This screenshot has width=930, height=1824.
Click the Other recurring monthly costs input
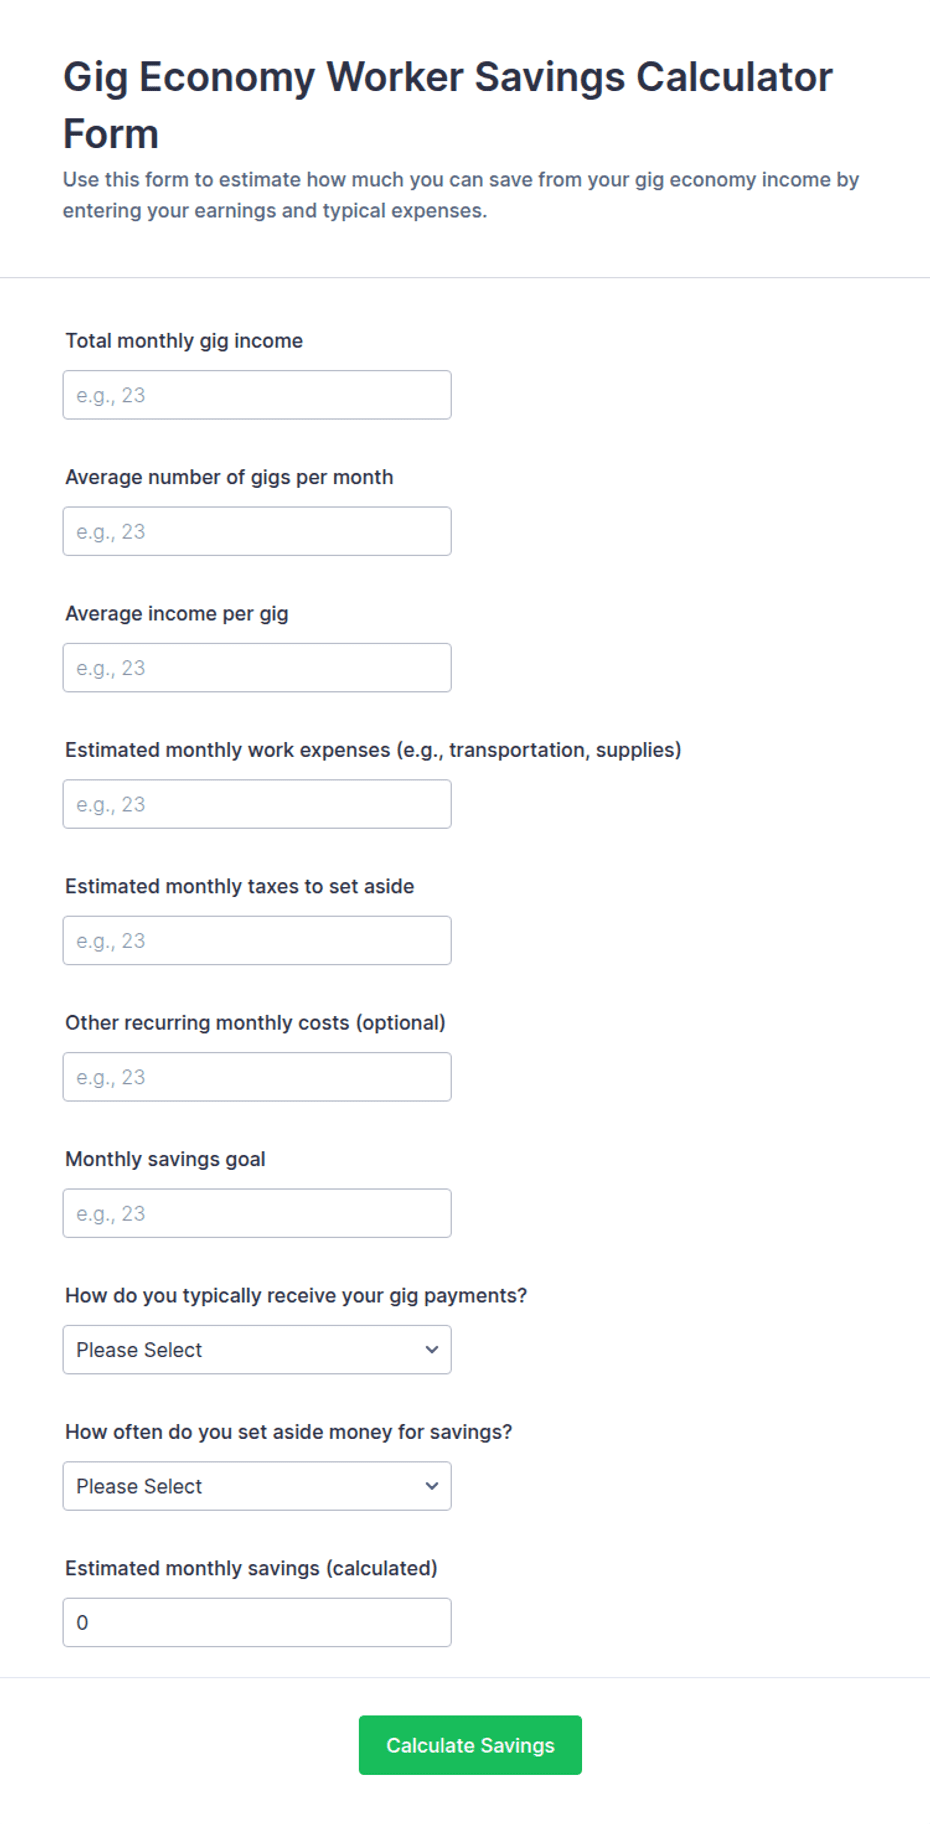[257, 1077]
